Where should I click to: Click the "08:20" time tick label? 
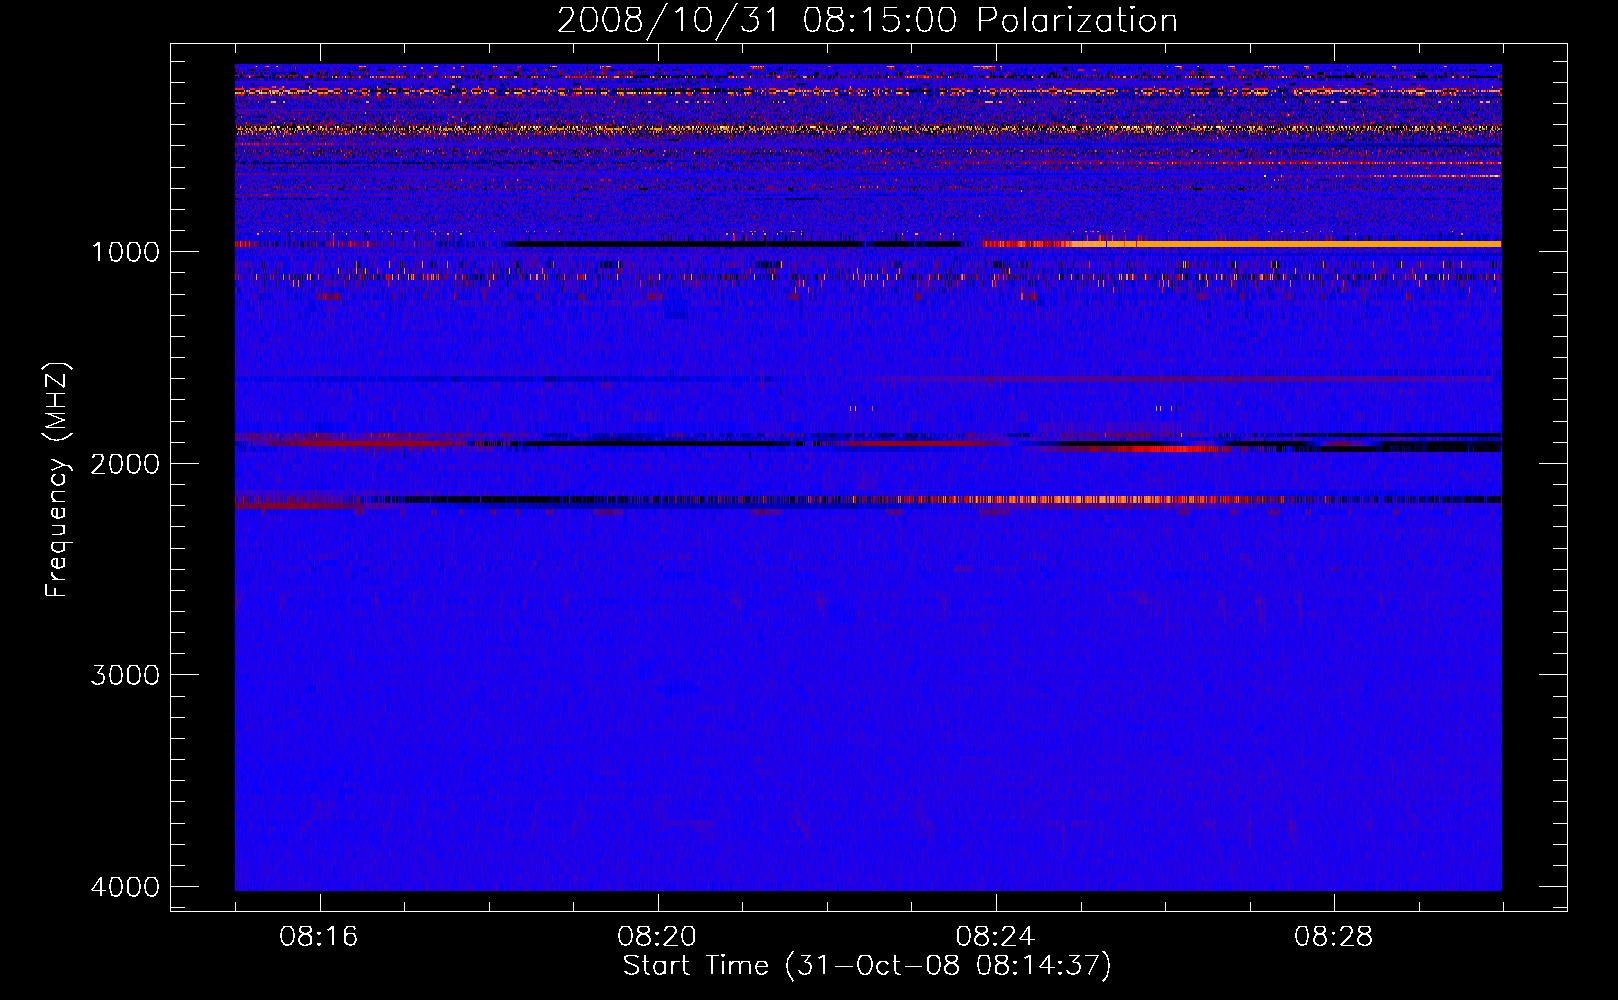tap(657, 936)
